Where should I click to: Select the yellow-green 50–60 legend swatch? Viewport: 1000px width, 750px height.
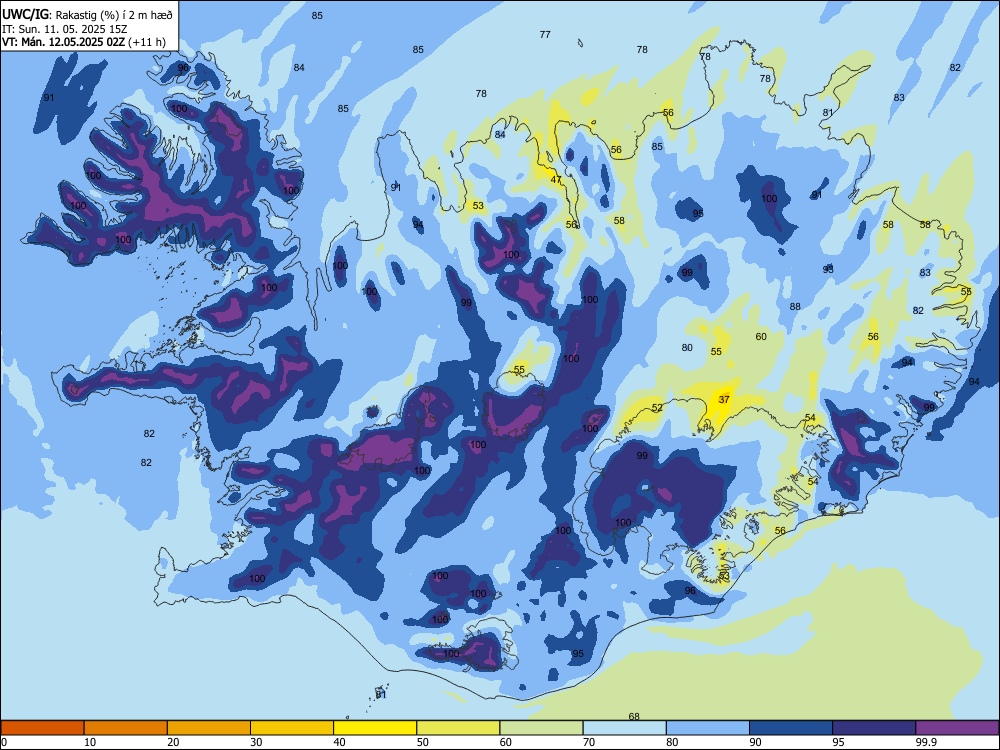coord(458,728)
